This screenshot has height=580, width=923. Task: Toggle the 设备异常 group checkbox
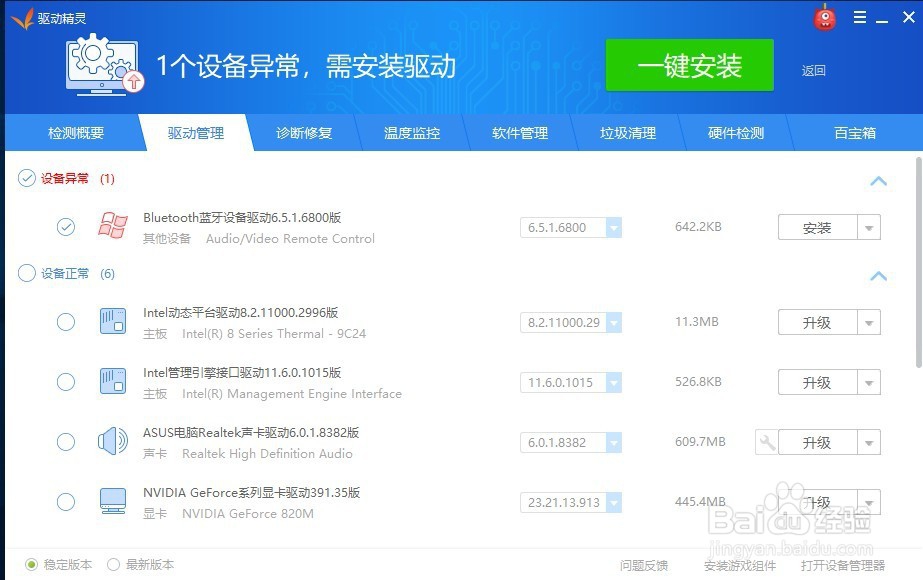26,178
